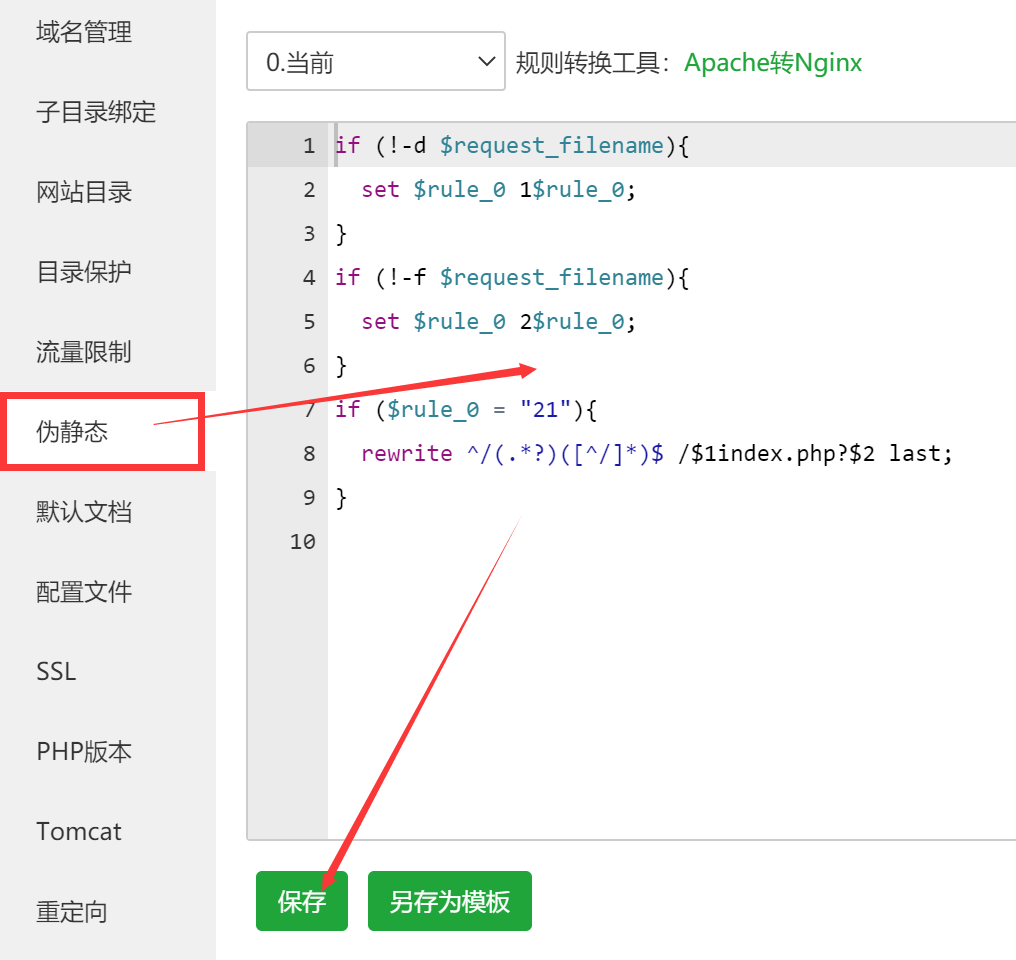The image size is (1016, 960).
Task: Expand the 0.当前 rule template dropdown
Action: point(375,62)
